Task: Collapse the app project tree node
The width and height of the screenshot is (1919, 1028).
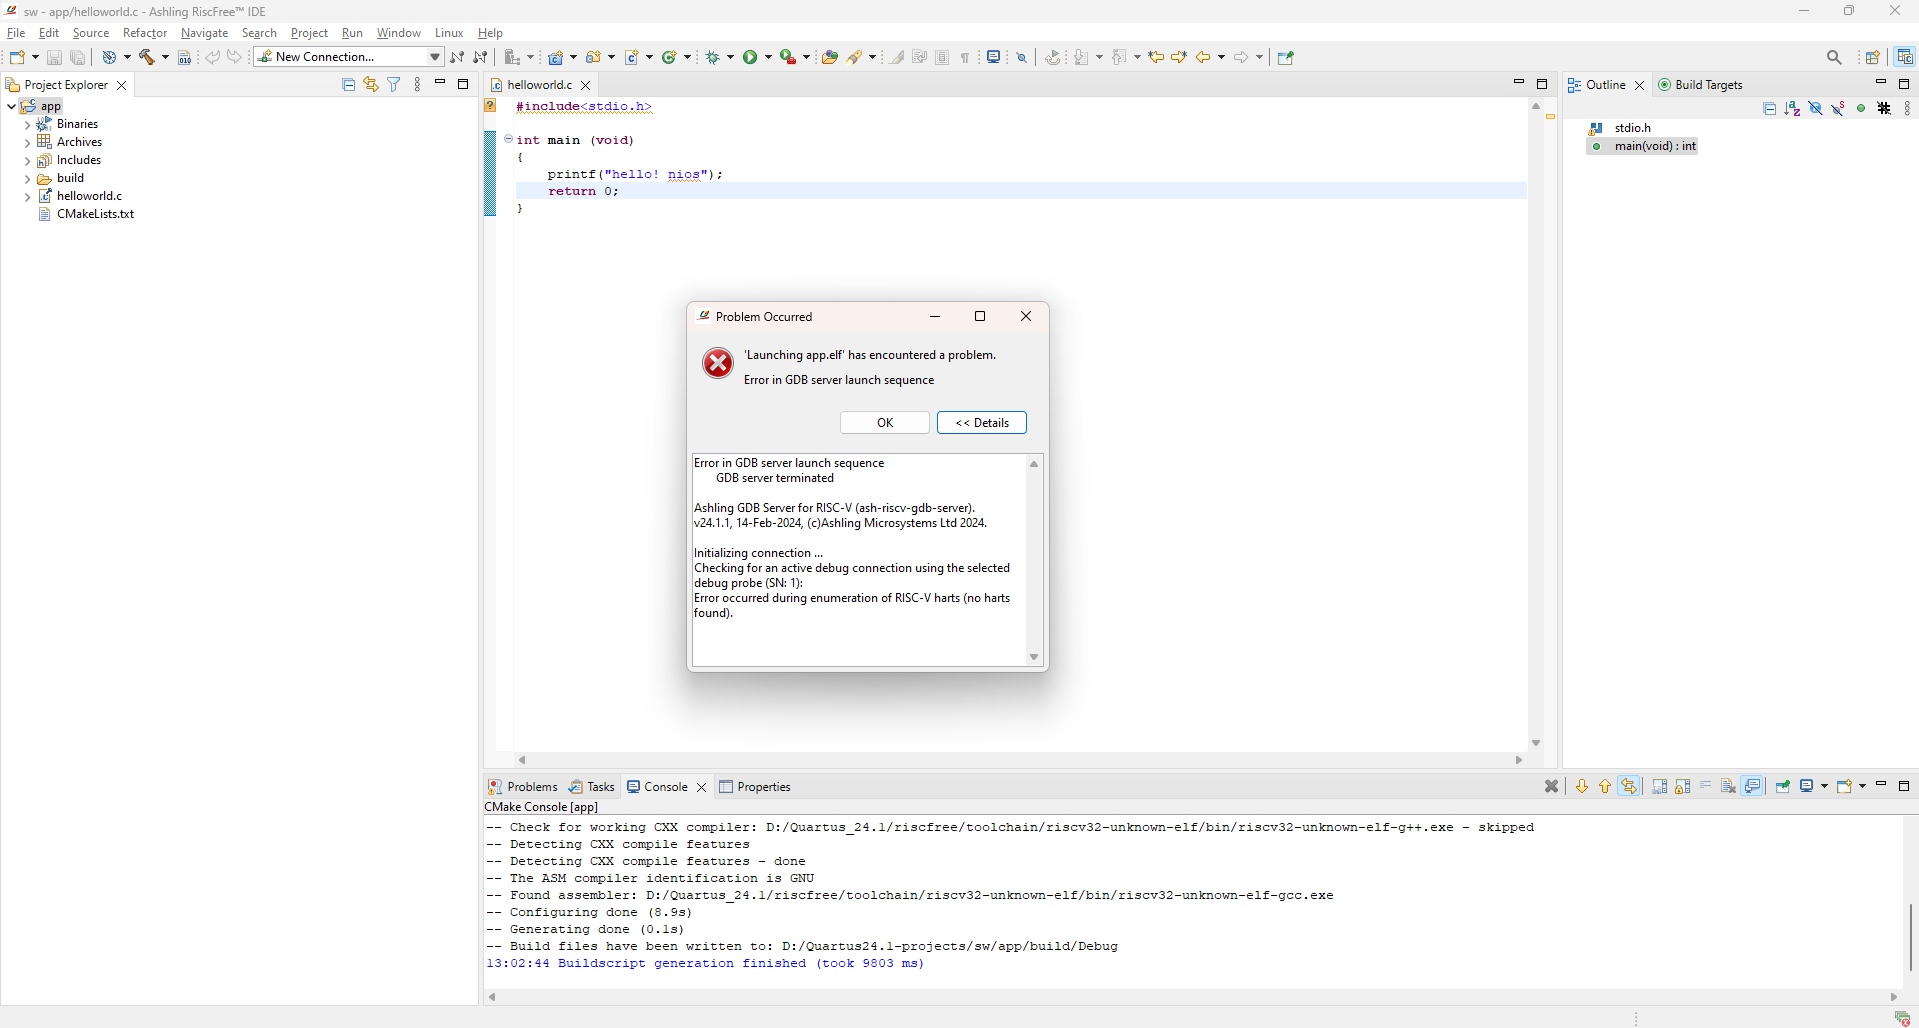Action: tap(11, 106)
